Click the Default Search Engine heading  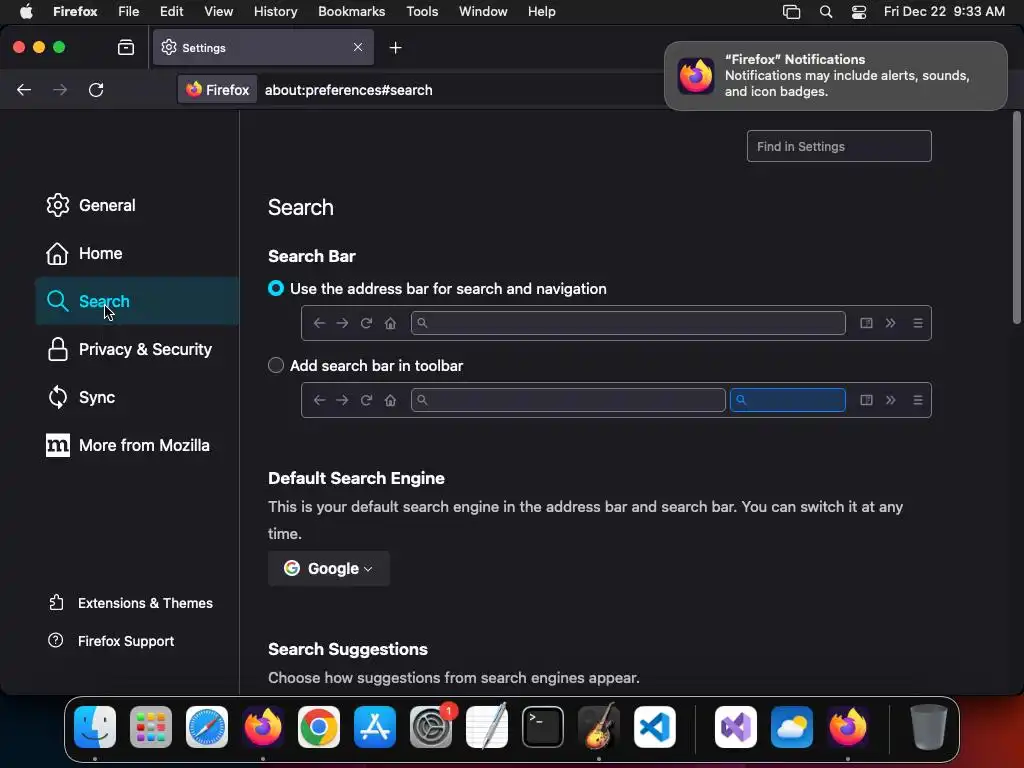(357, 478)
